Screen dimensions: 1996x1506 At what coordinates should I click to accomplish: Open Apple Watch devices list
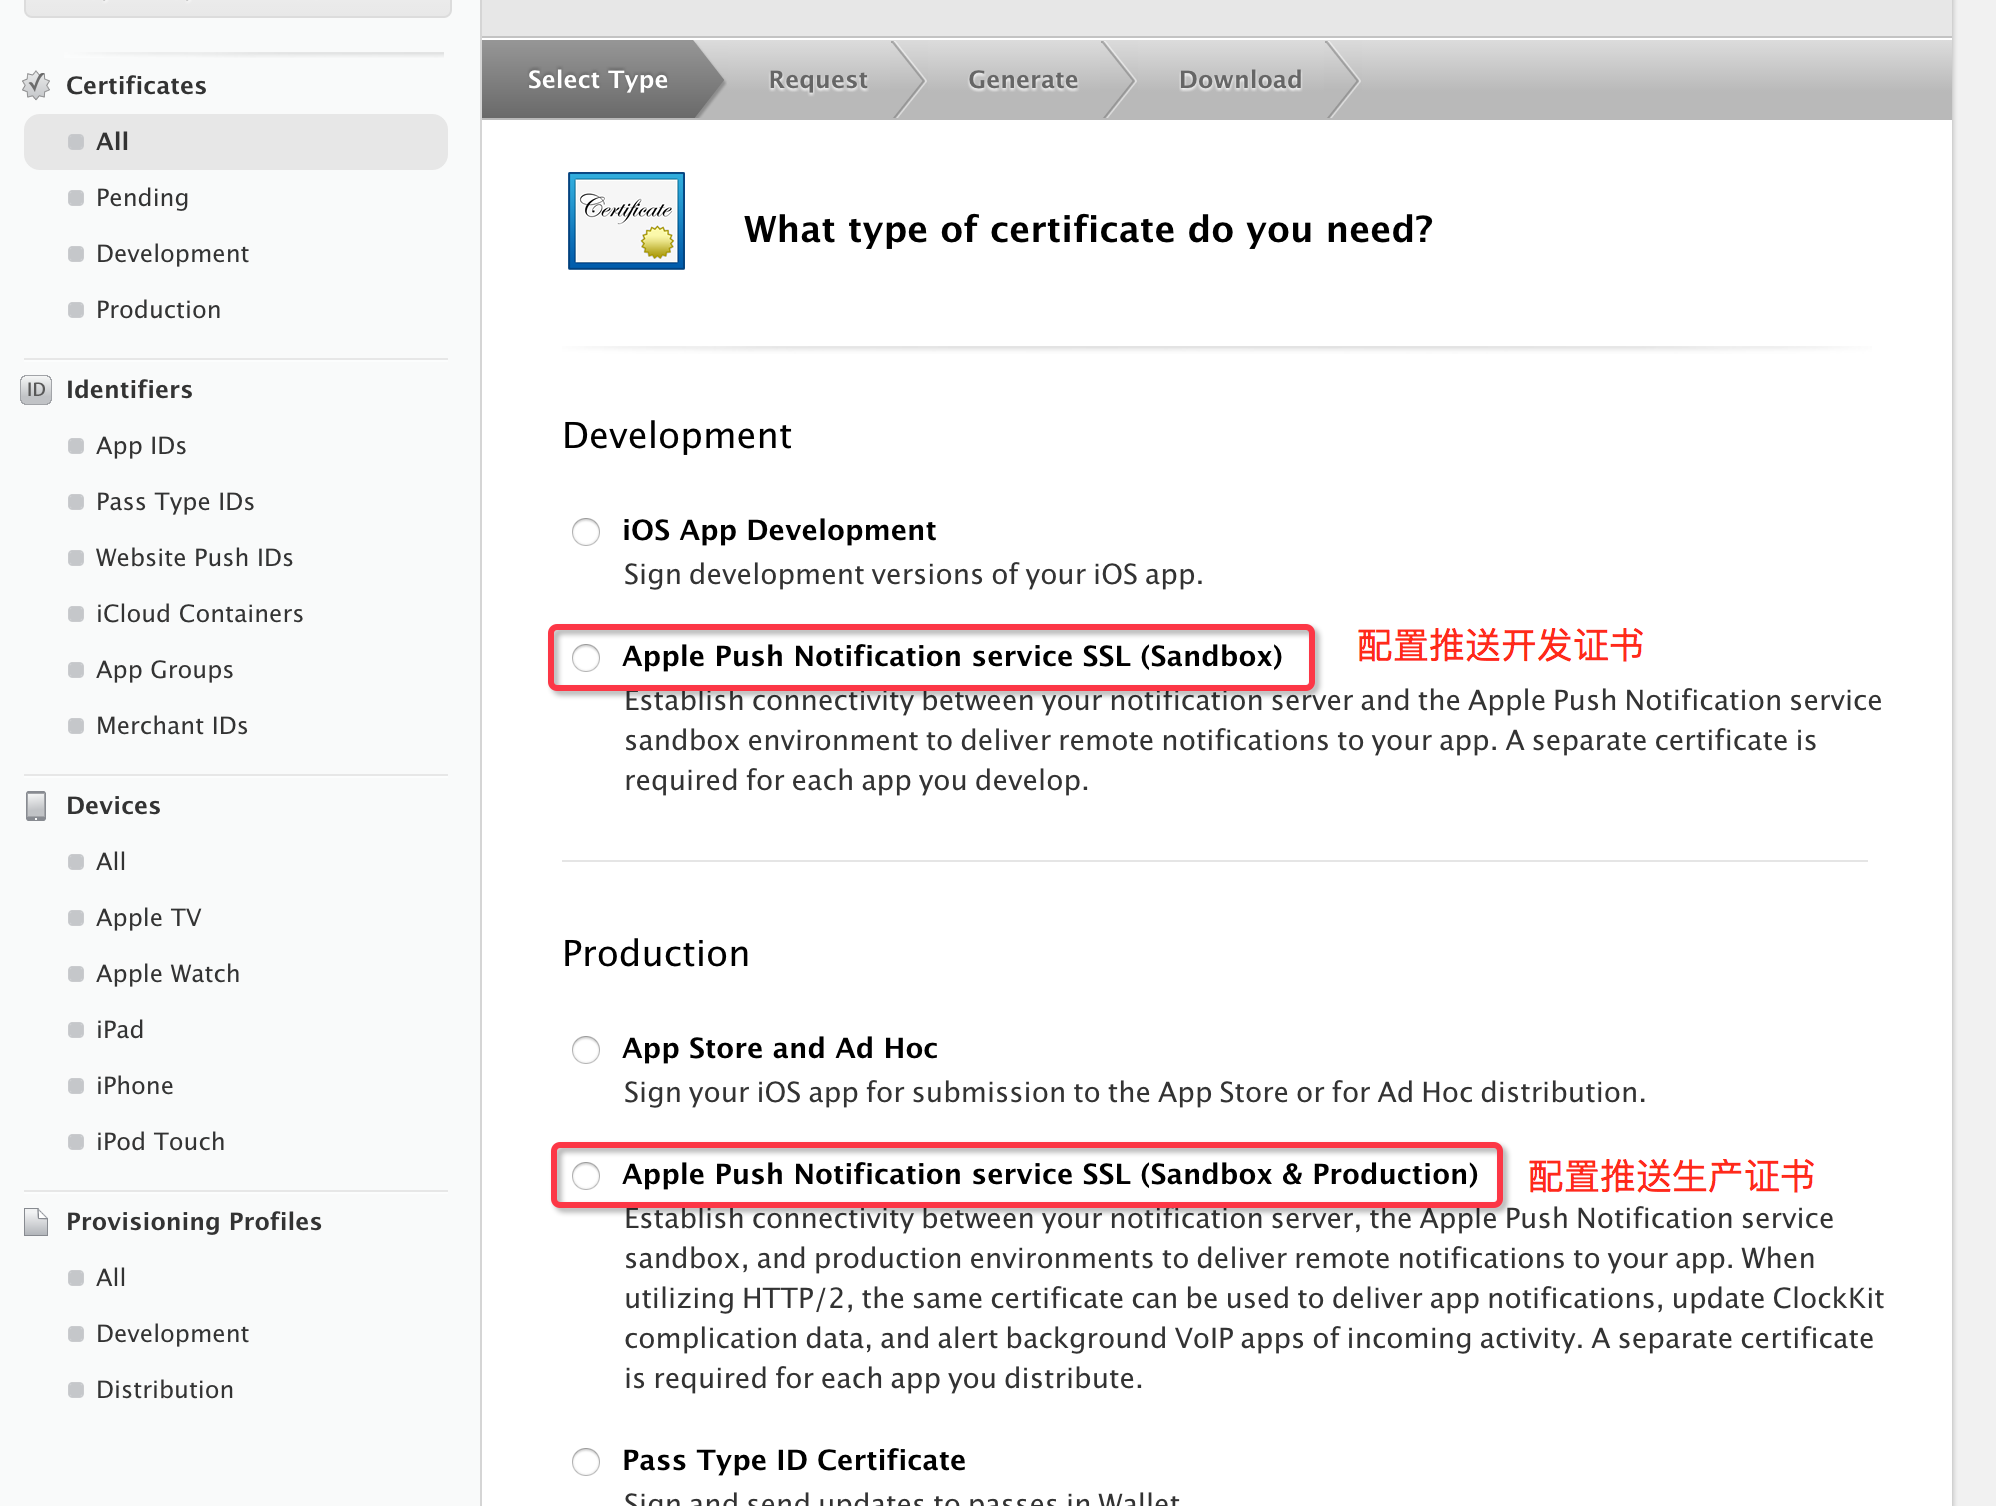pyautogui.click(x=167, y=974)
